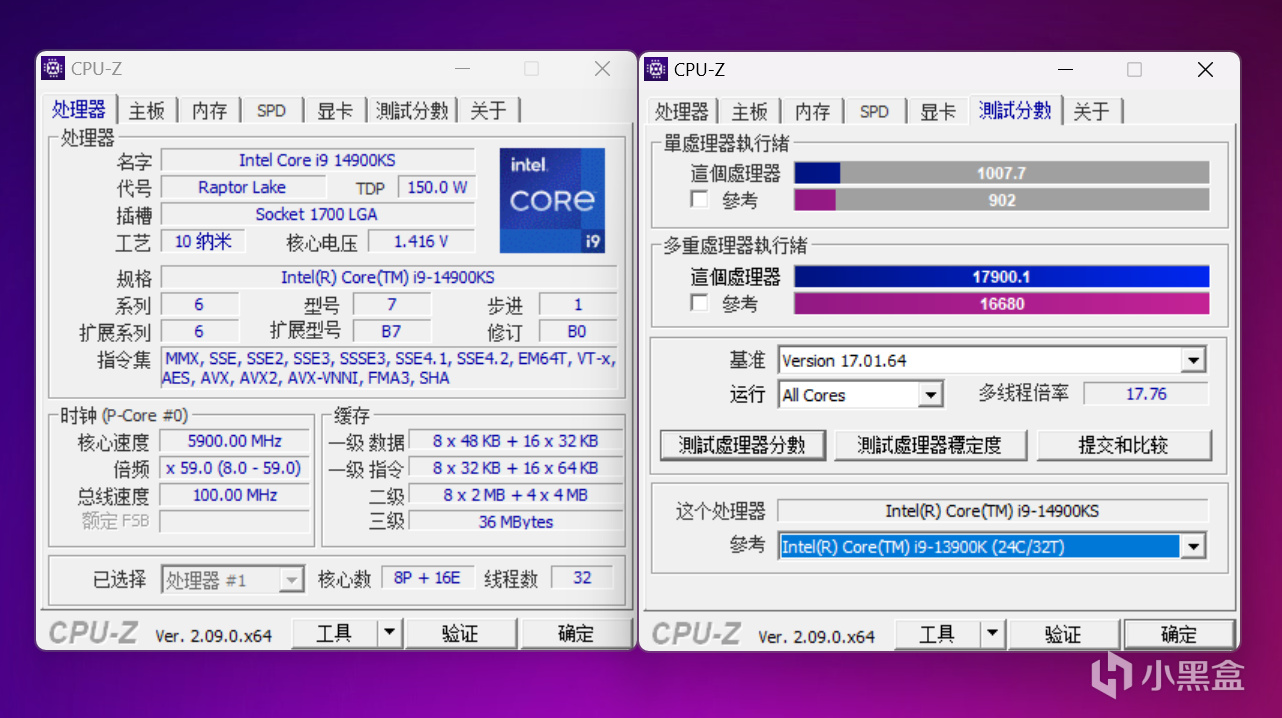Click the 插槽 Socket 1700 LGA field
This screenshot has width=1282, height=718.
click(x=317, y=214)
